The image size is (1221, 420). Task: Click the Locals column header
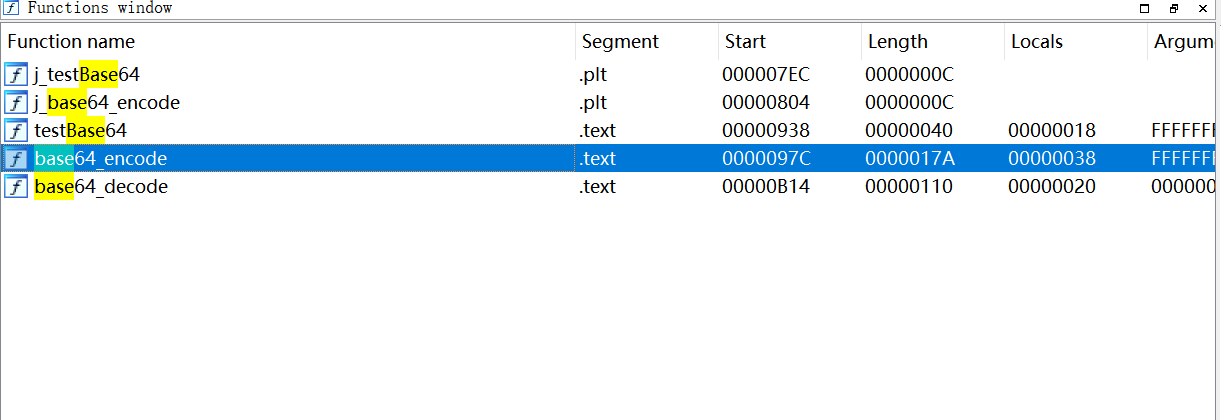(x=1036, y=42)
